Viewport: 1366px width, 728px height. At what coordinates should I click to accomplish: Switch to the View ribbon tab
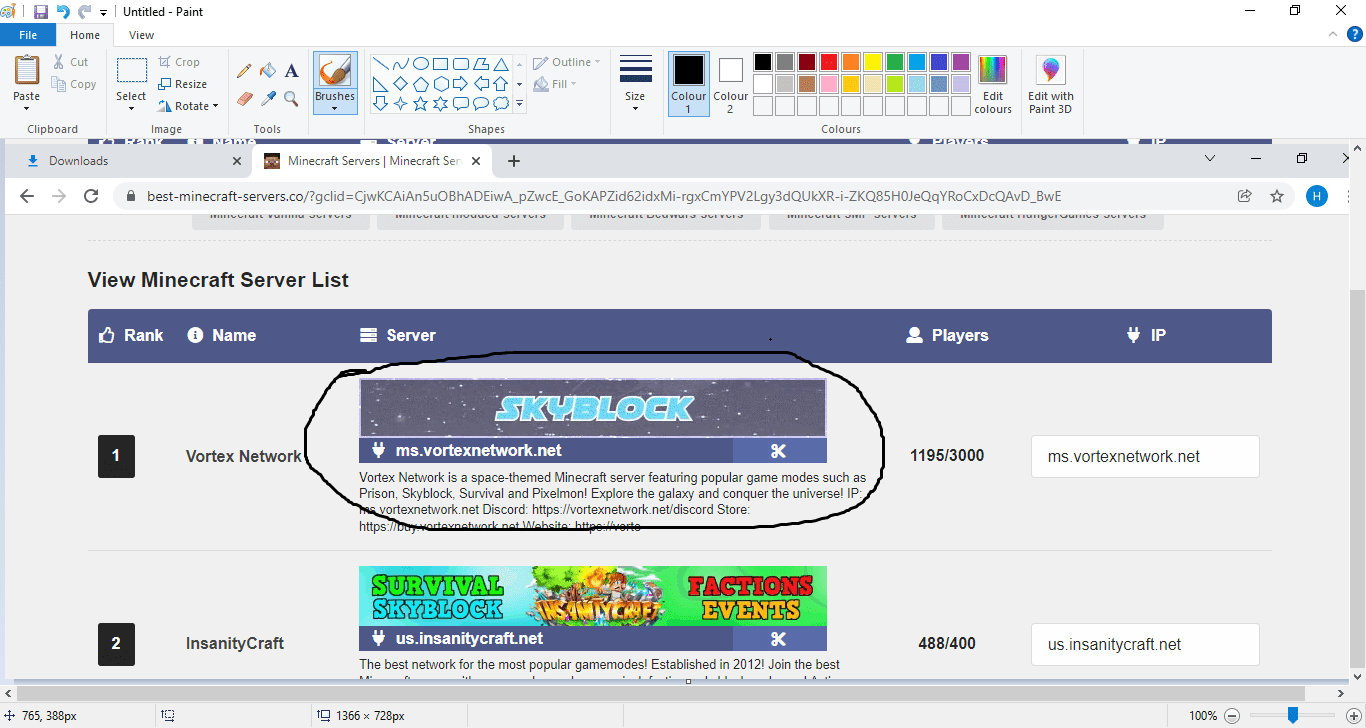click(x=141, y=35)
